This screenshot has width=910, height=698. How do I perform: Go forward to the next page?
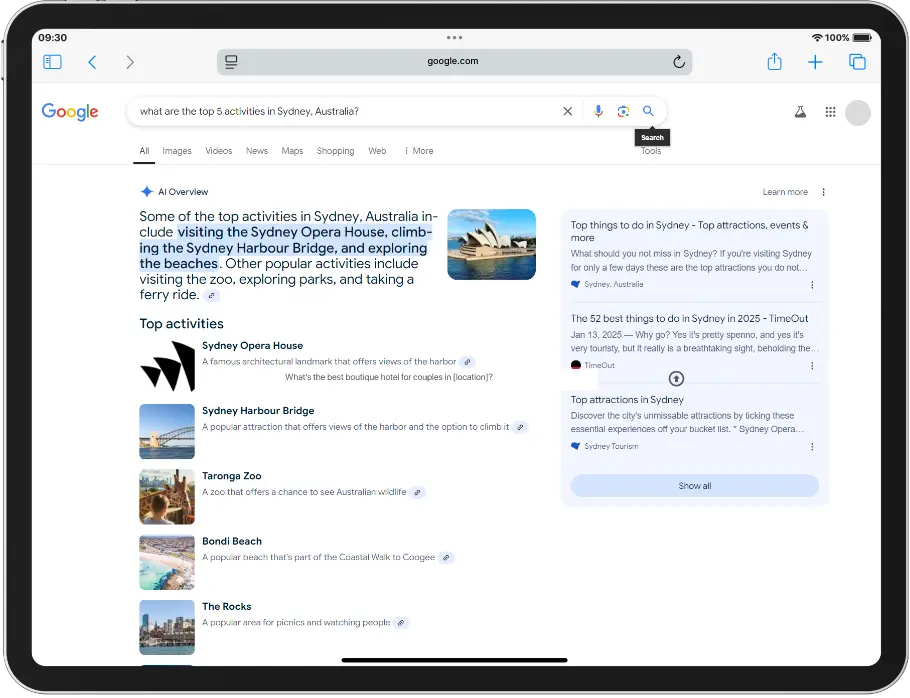130,62
